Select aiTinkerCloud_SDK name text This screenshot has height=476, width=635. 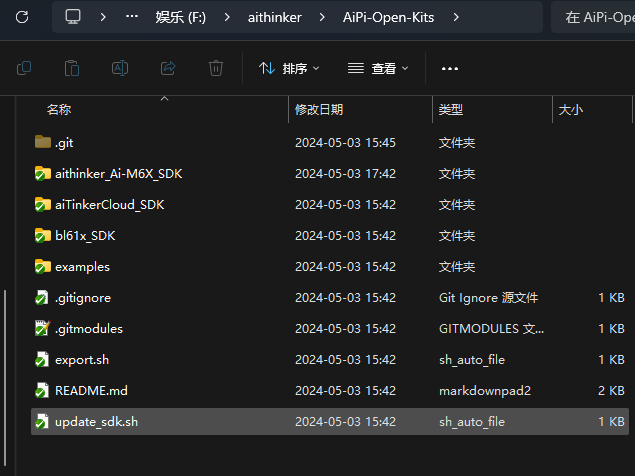pyautogui.click(x=110, y=205)
